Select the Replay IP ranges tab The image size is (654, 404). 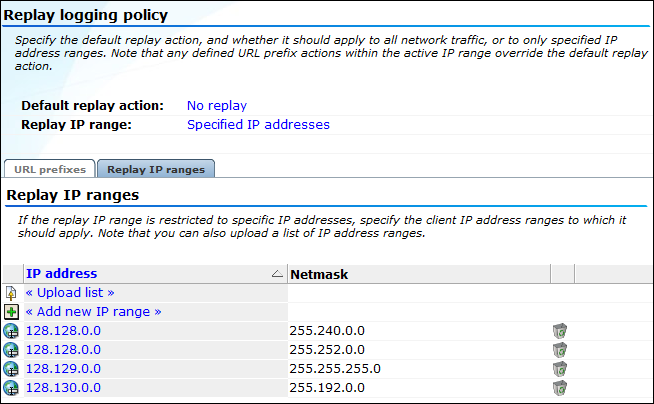pos(156,169)
